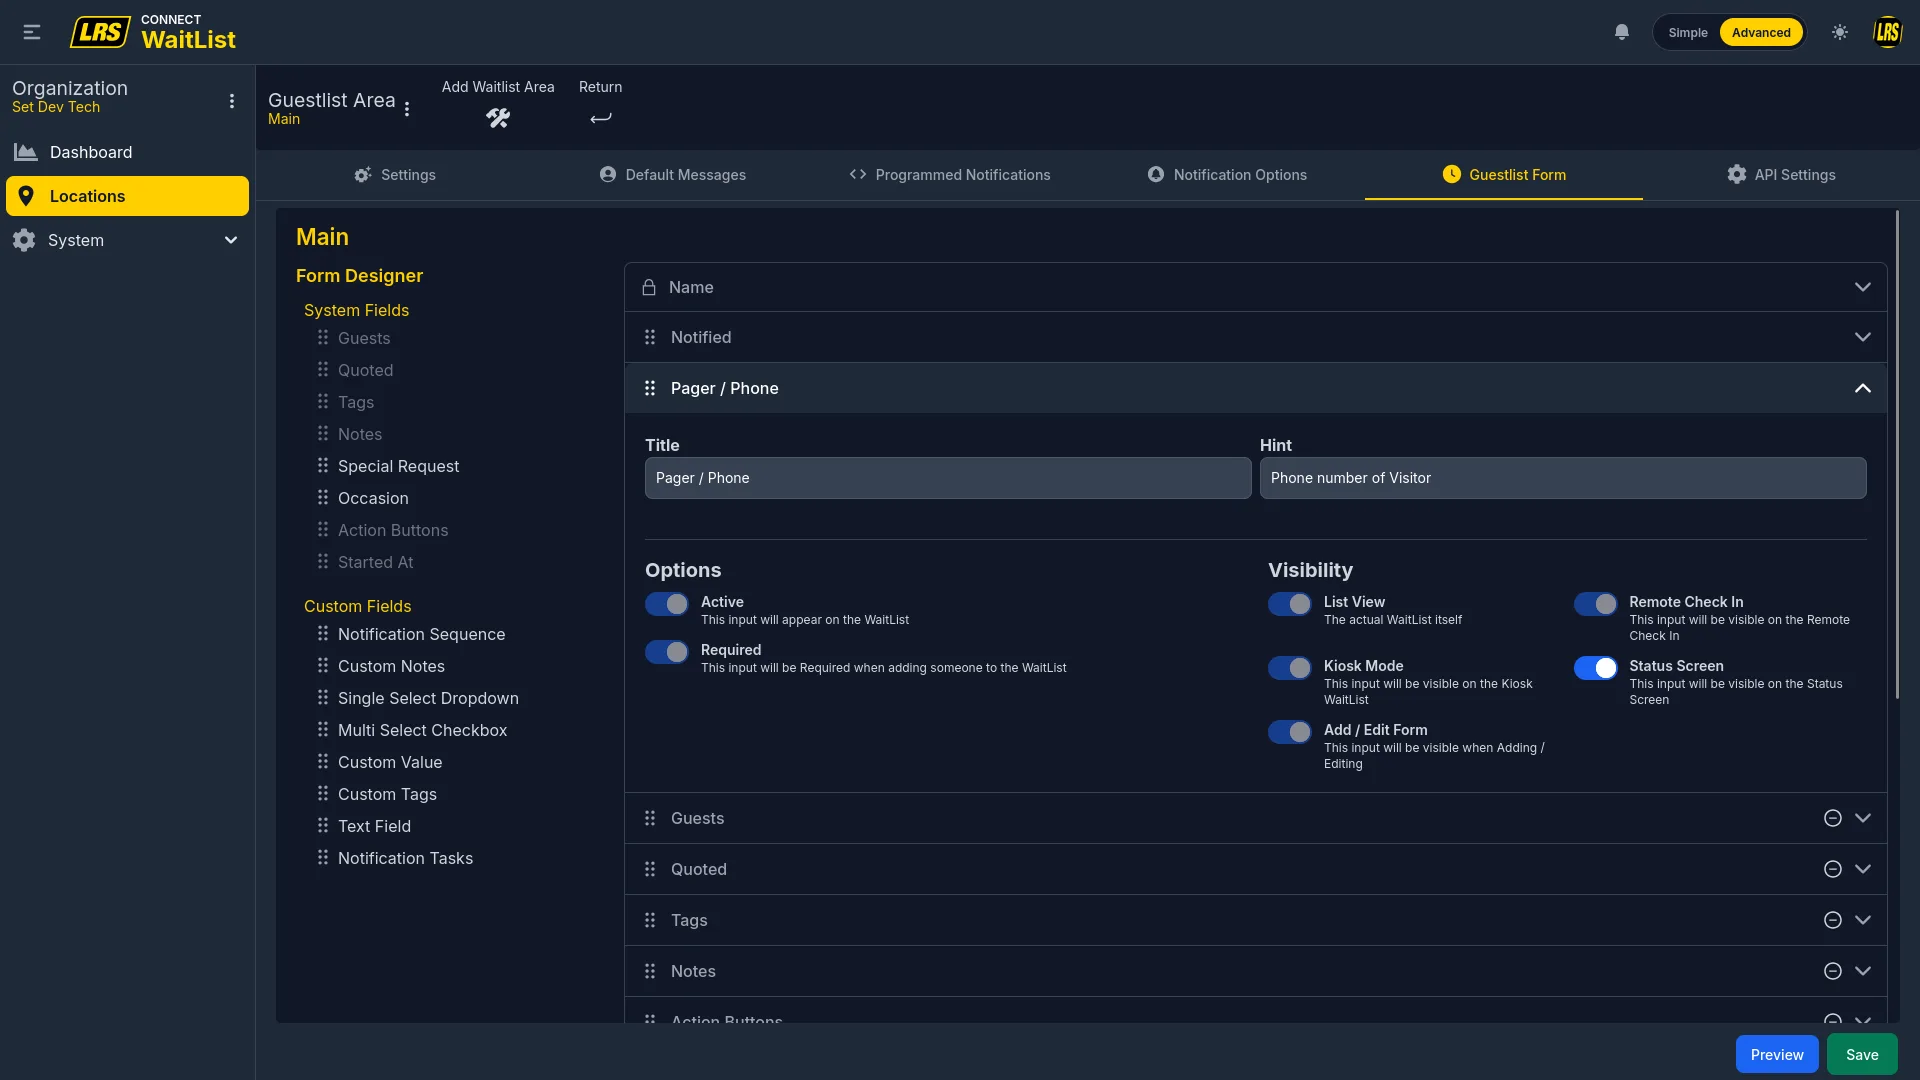This screenshot has width=1920, height=1080.
Task: Open the LRS user avatar menu
Action: pos(1887,32)
